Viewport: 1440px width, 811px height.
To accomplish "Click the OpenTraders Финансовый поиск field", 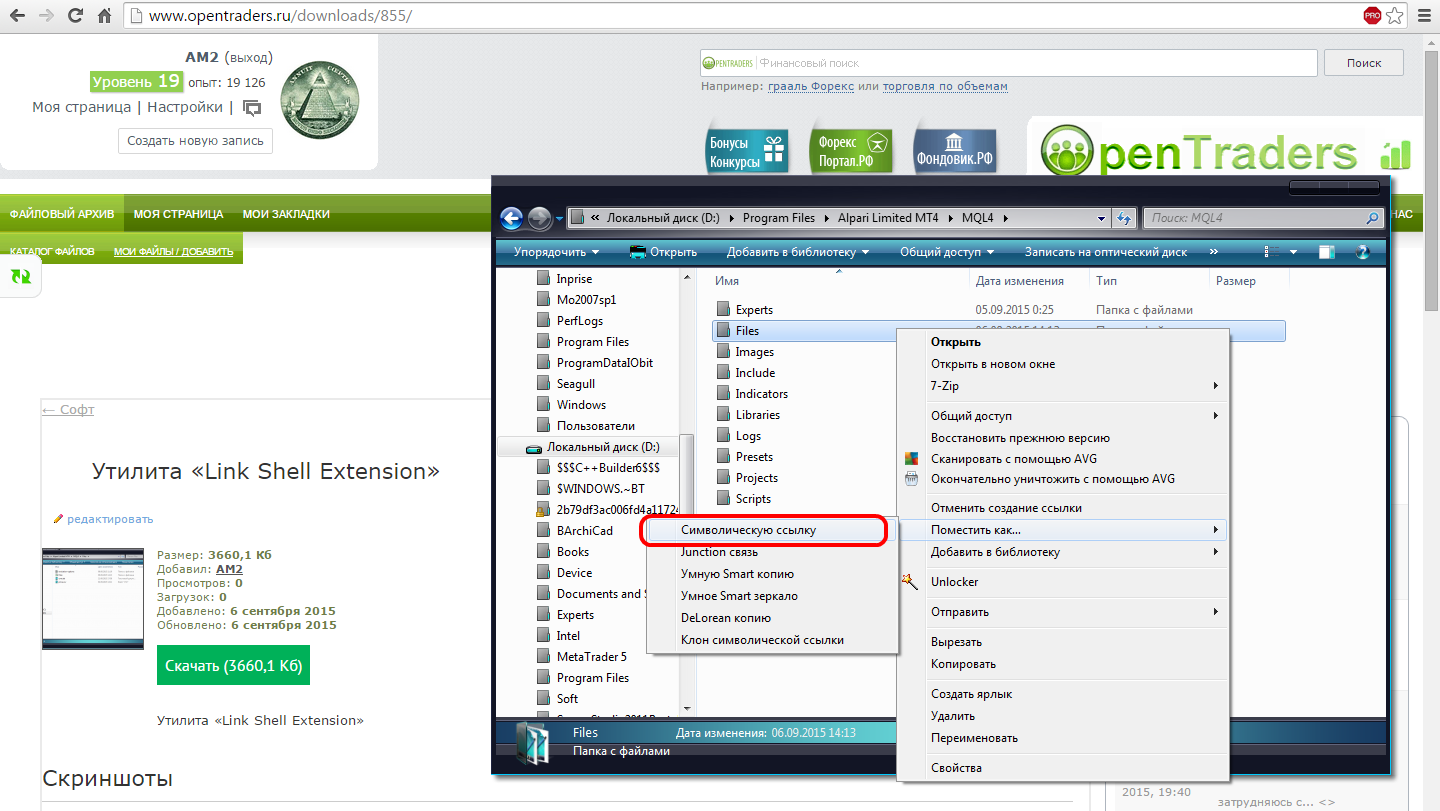I will click(1008, 63).
